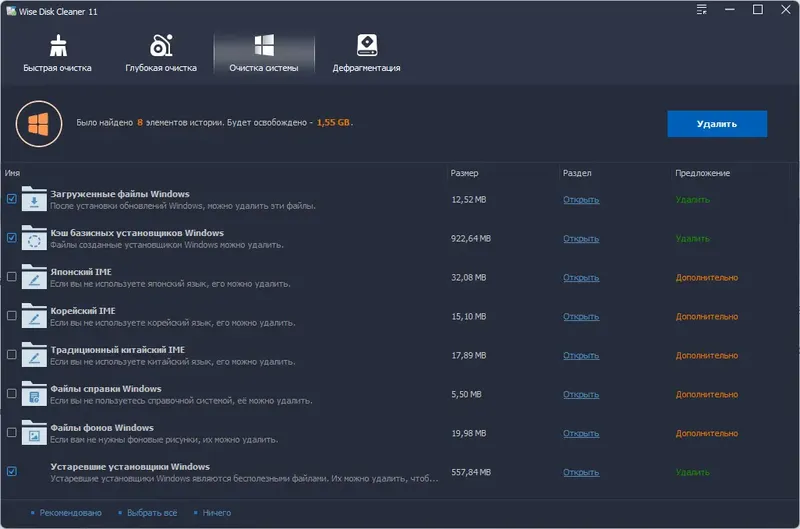Check Файлы справки Windows checkbox
Screen dimensions: 800x529
[12, 394]
